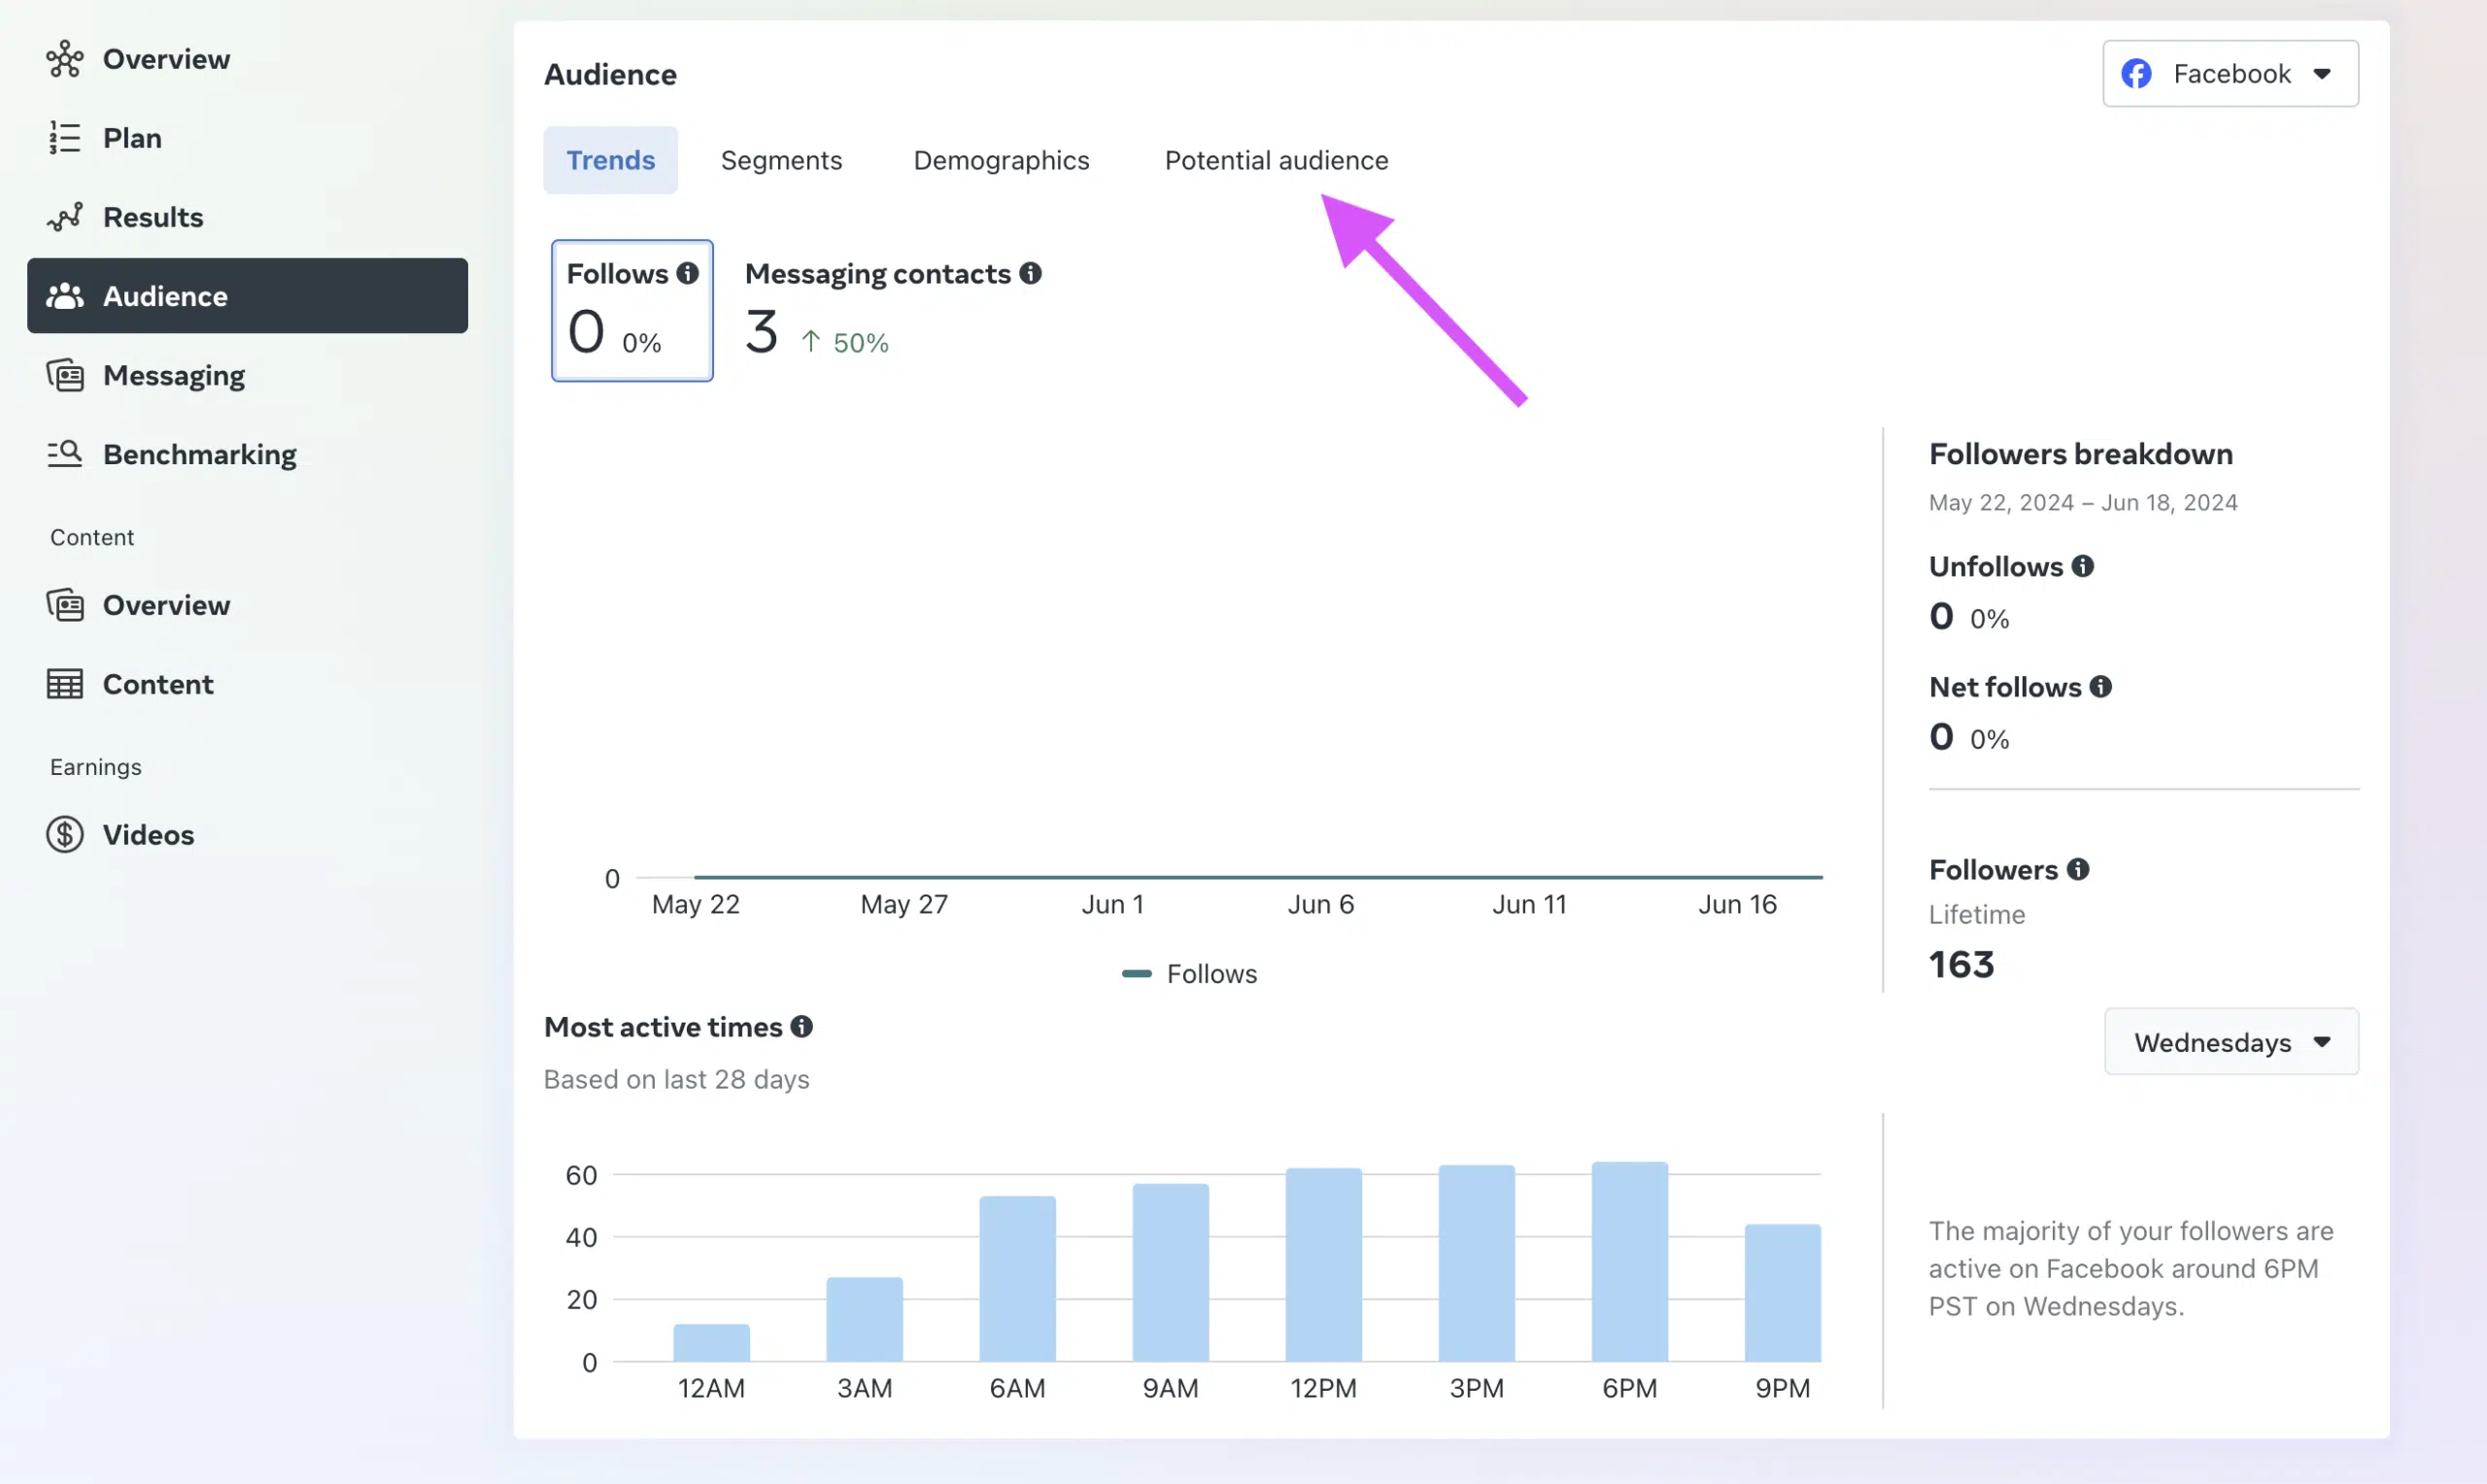Screen dimensions: 2487x1484
Task: Open the Wednesdays day selector
Action: click(2231, 1042)
